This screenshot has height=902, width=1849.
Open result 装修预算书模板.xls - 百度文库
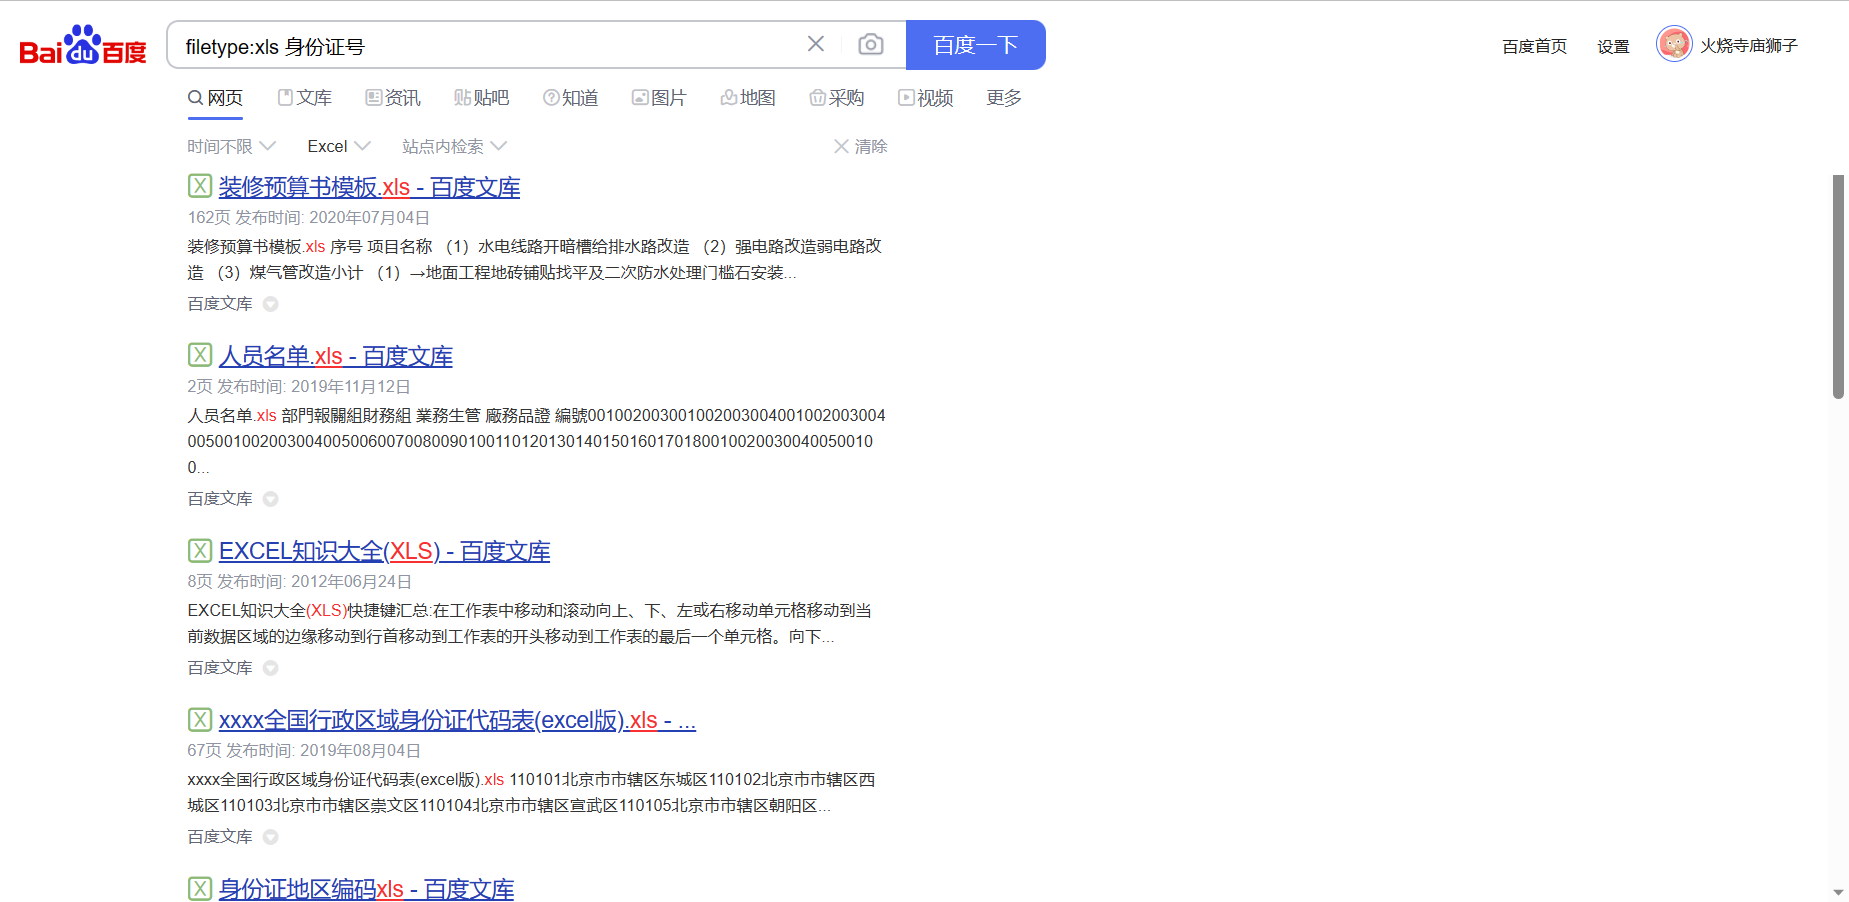(369, 188)
